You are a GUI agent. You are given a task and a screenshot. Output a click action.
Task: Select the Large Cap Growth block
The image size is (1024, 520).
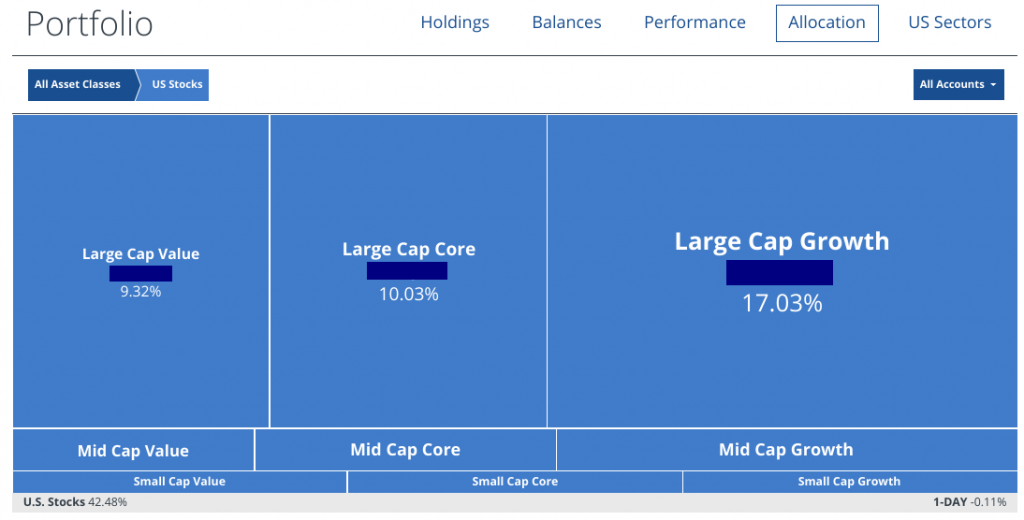782,271
